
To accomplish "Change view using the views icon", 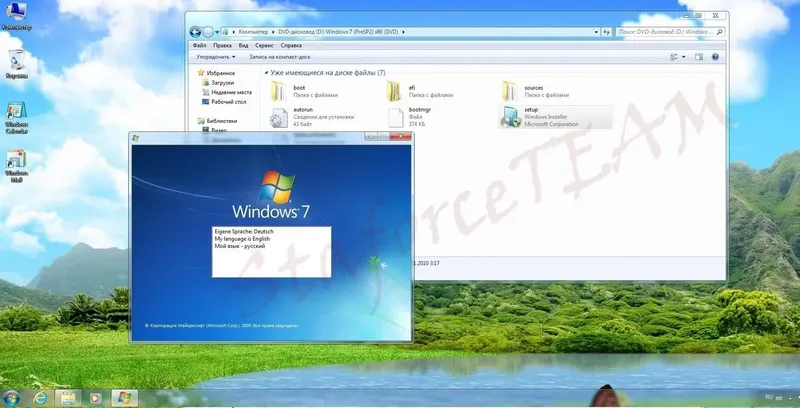I will tap(674, 57).
